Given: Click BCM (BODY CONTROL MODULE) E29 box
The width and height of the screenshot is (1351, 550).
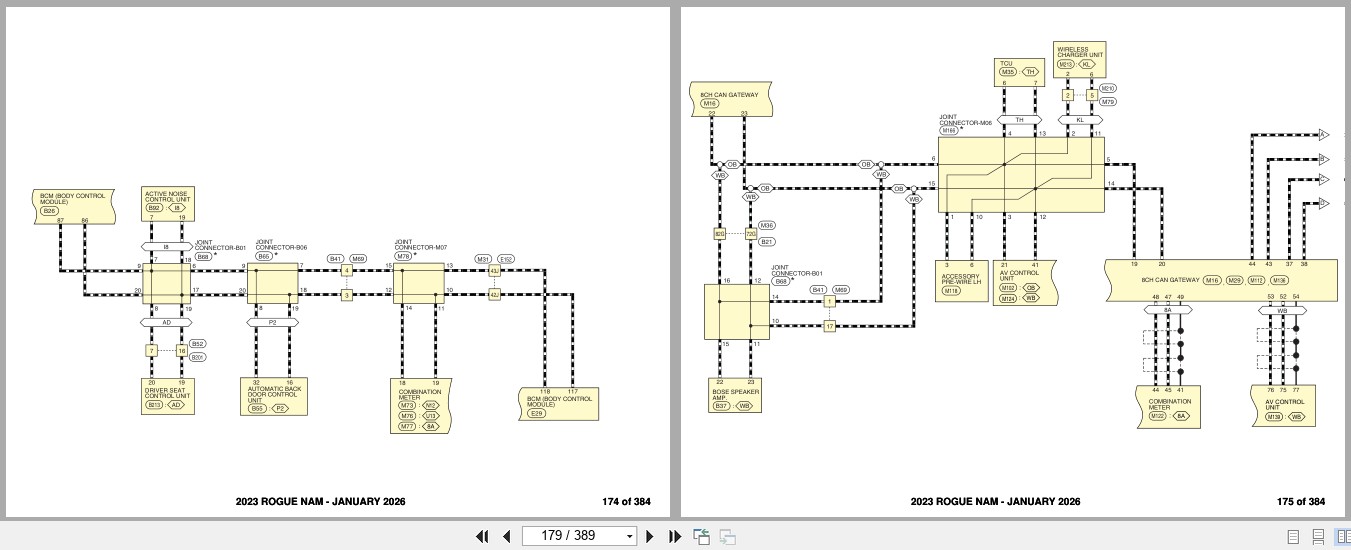Looking at the screenshot, I should 560,403.
